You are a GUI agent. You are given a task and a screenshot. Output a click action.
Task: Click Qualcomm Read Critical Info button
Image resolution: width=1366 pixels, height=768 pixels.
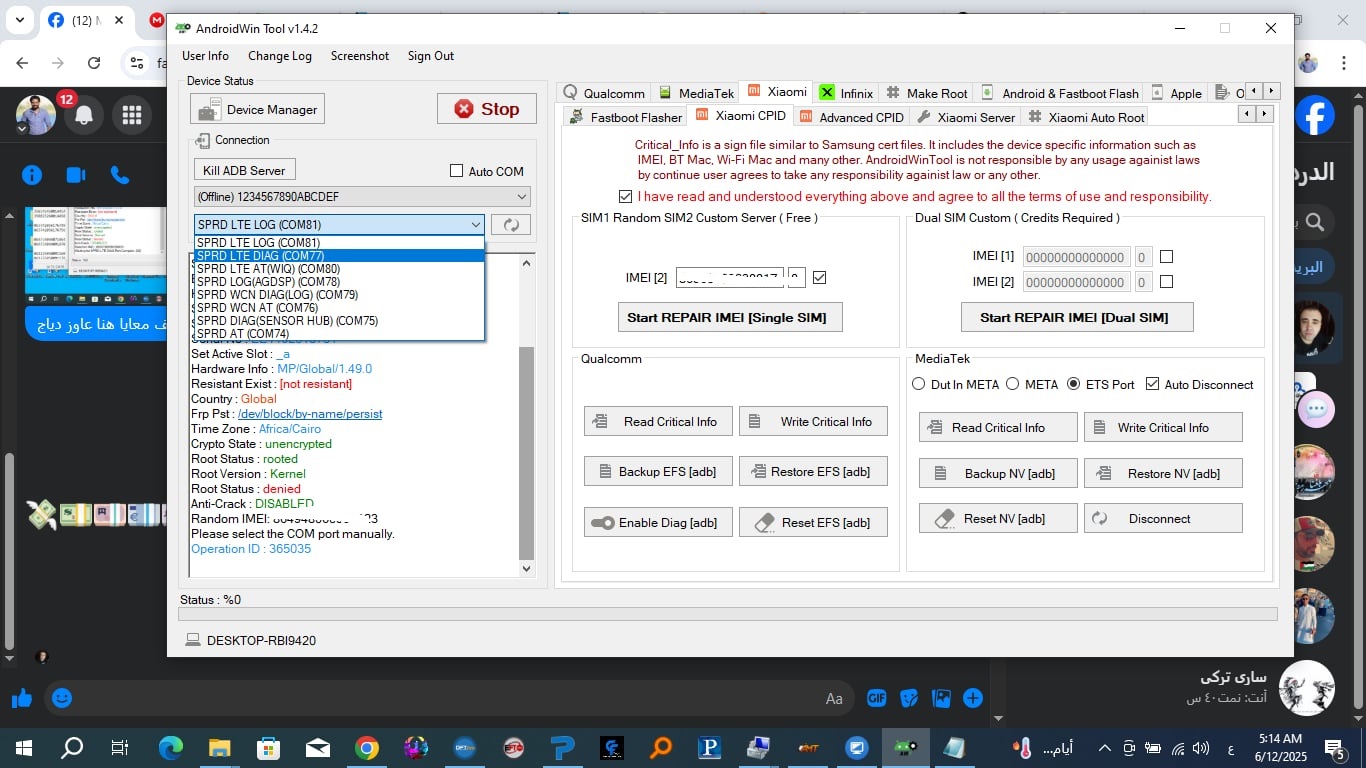pyautogui.click(x=658, y=421)
